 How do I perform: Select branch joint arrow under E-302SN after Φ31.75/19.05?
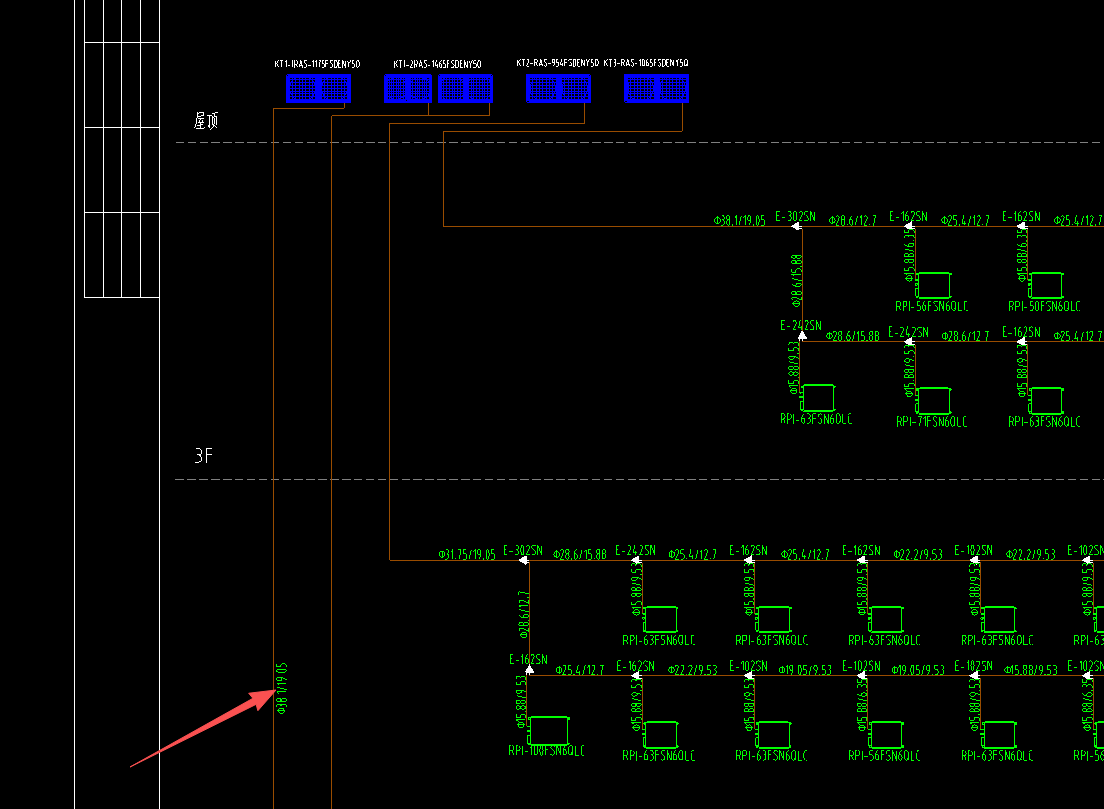pos(524,560)
